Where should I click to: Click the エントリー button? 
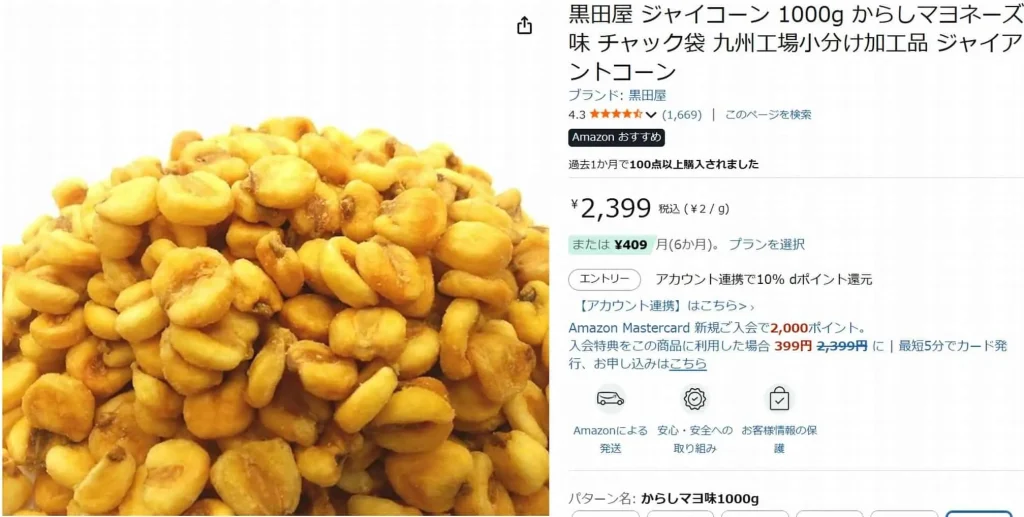(603, 280)
